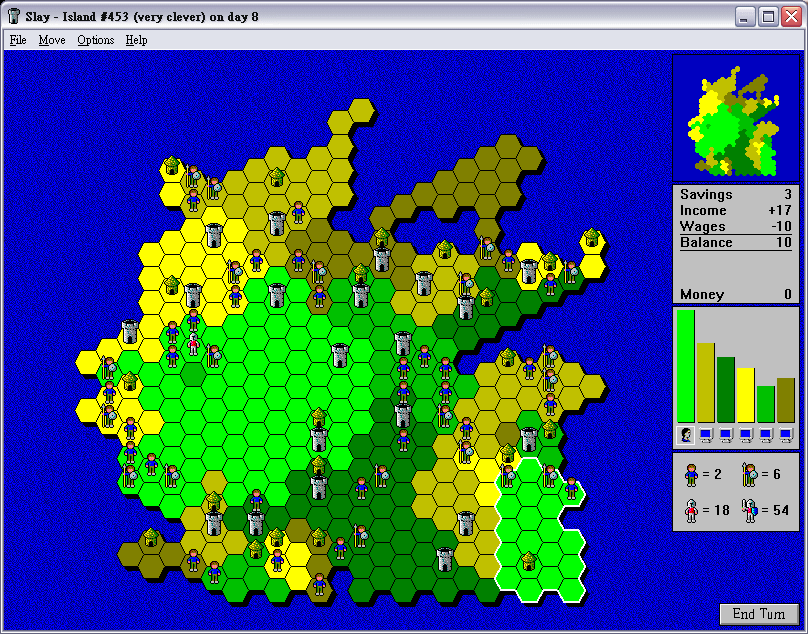Image resolution: width=808 pixels, height=634 pixels.
Task: Click the Money value 0
Action: click(787, 294)
